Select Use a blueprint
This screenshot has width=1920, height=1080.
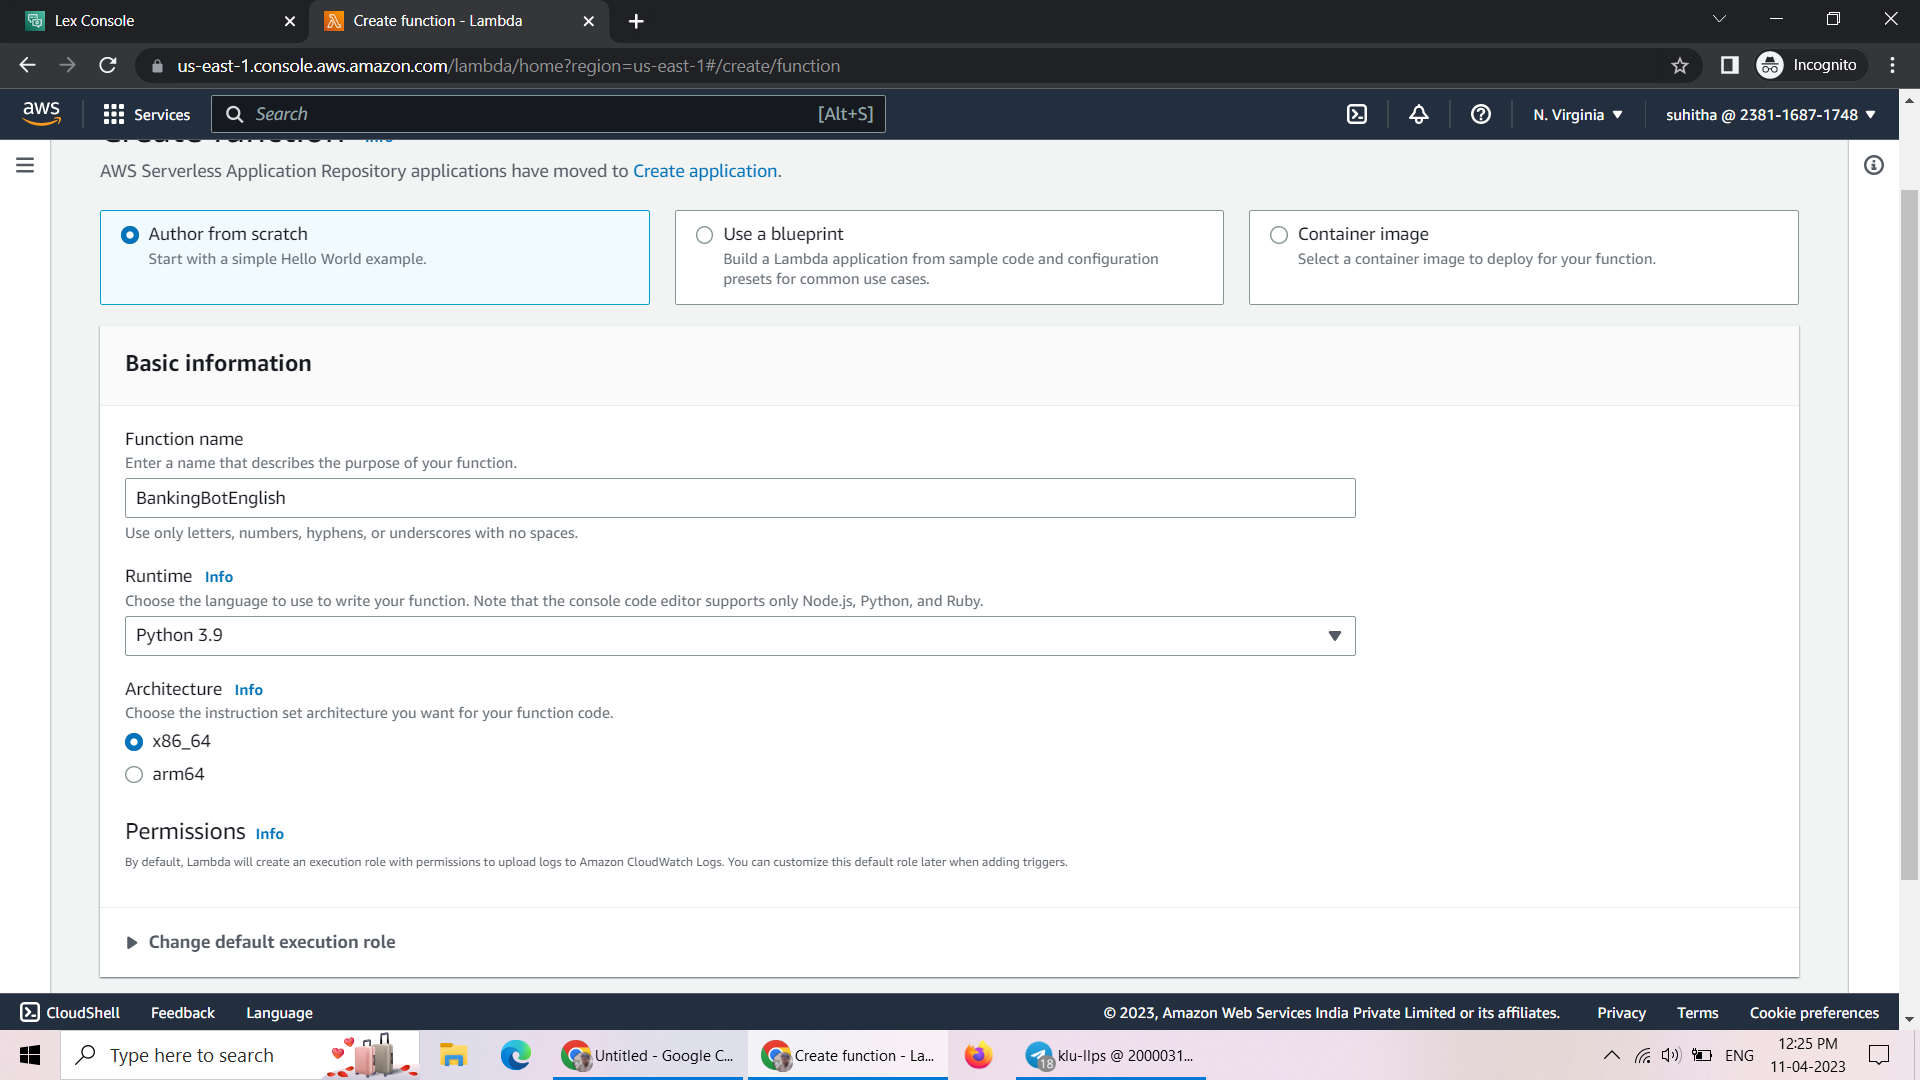click(705, 234)
